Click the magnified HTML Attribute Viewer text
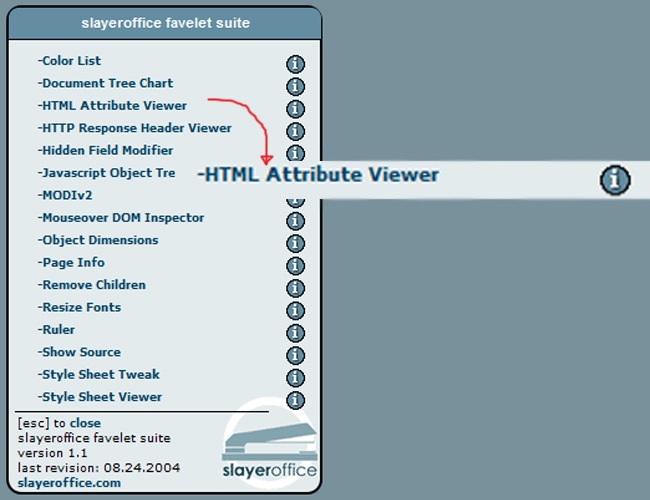This screenshot has height=500, width=650. coord(318,175)
